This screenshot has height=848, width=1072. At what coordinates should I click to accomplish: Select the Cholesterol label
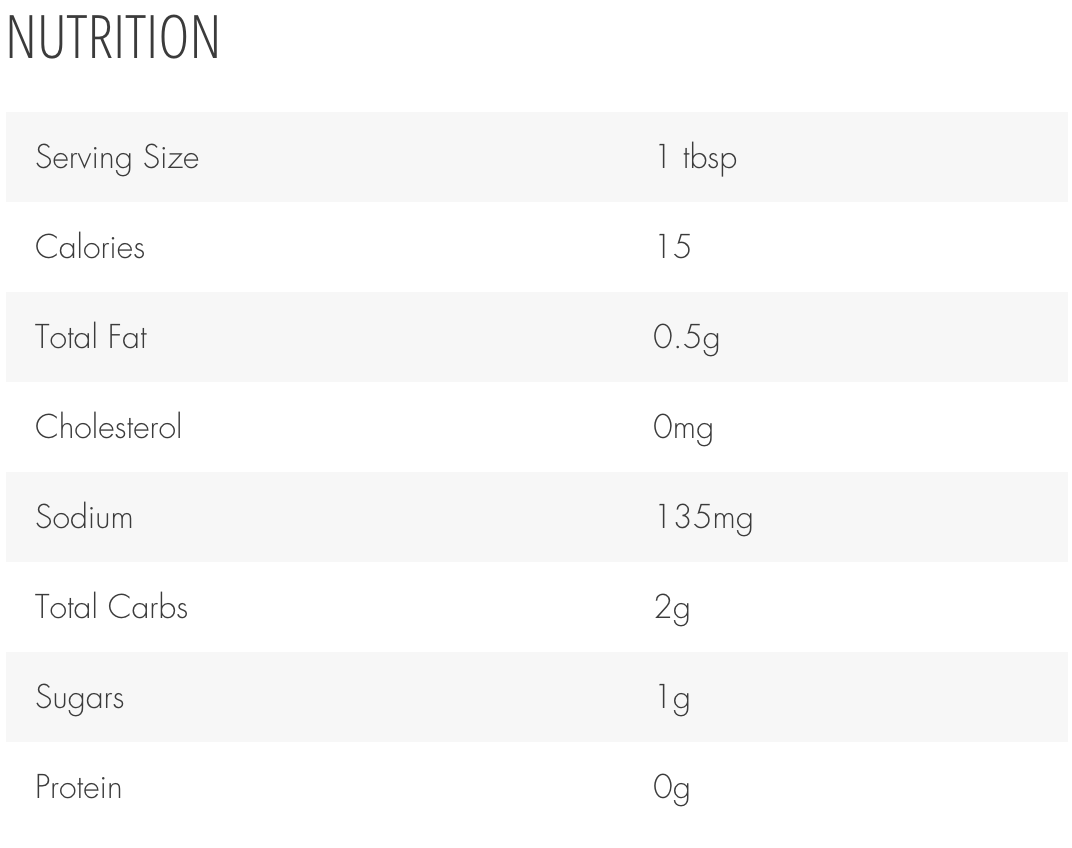[108, 427]
